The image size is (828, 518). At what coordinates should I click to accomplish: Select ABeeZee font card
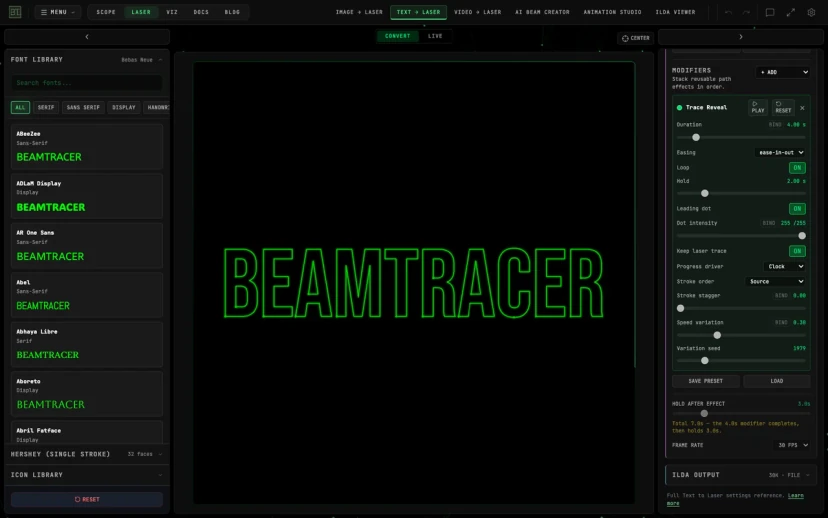pos(87,147)
